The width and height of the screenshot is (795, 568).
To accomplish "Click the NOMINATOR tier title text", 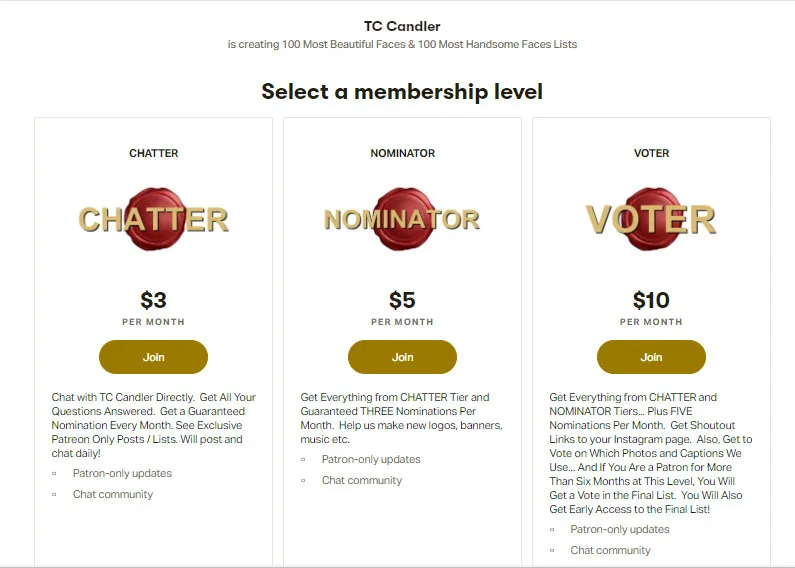I will pos(402,153).
